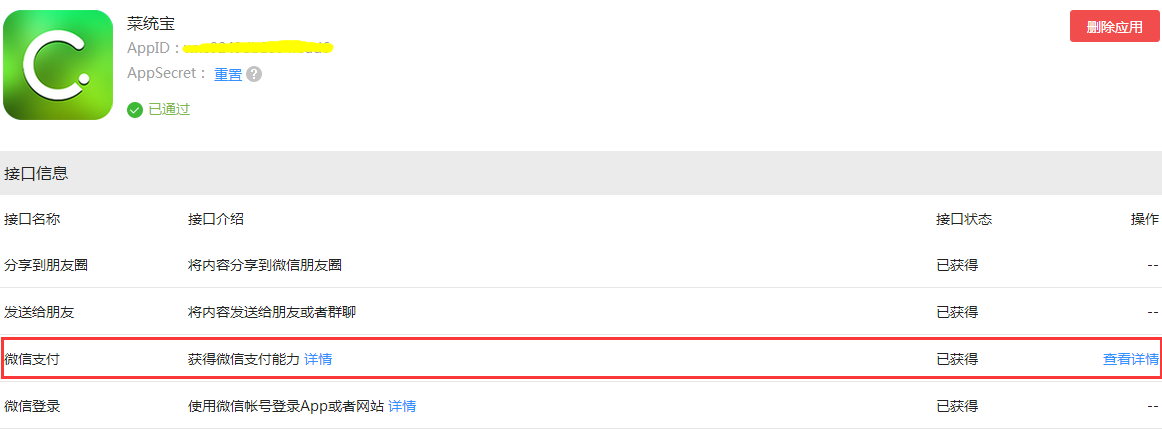
Task: Click the 接口名称 column header
Action: [32, 219]
